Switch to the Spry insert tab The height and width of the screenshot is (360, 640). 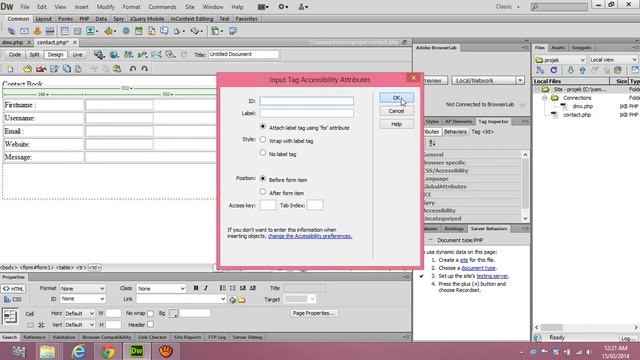(x=118, y=19)
